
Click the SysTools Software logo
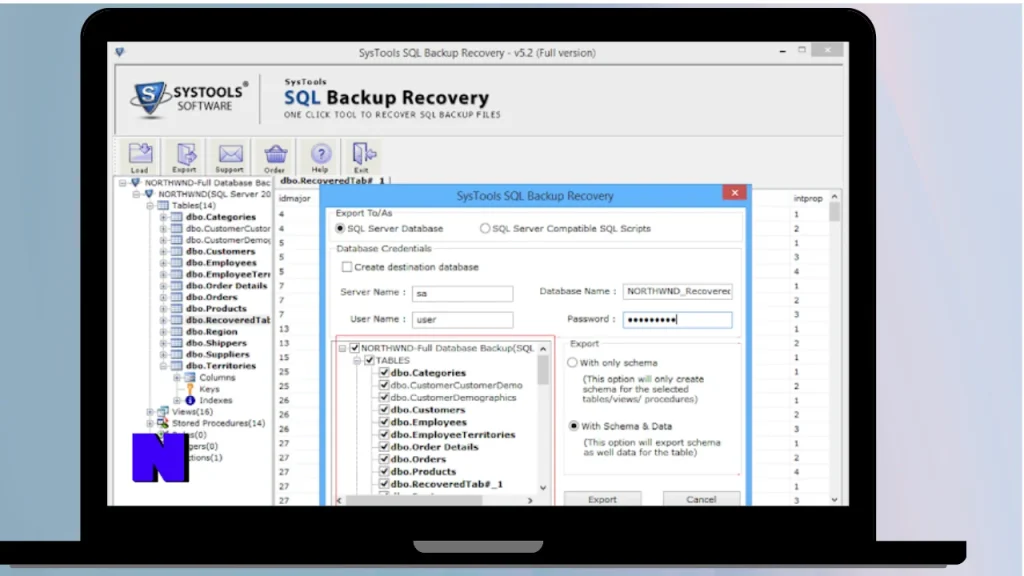(x=189, y=99)
